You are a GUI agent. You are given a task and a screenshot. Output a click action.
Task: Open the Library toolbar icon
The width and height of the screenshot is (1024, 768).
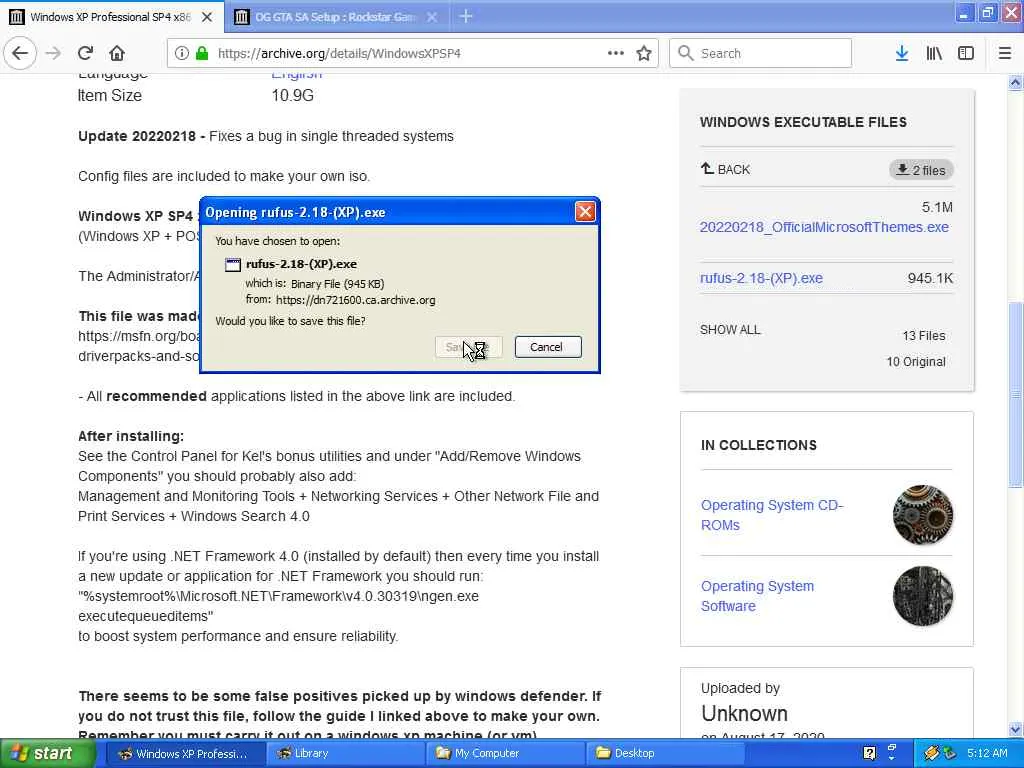pos(934,53)
